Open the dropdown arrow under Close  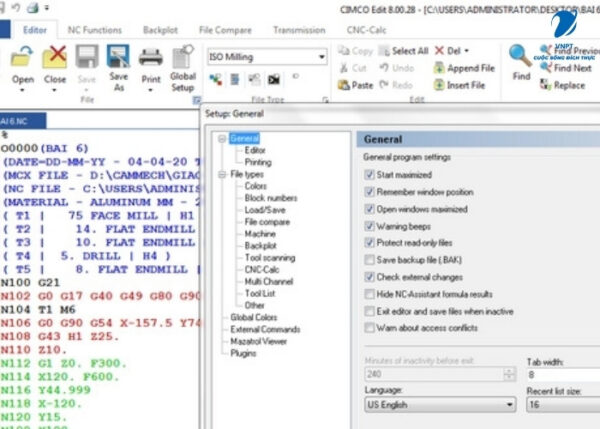[54, 90]
